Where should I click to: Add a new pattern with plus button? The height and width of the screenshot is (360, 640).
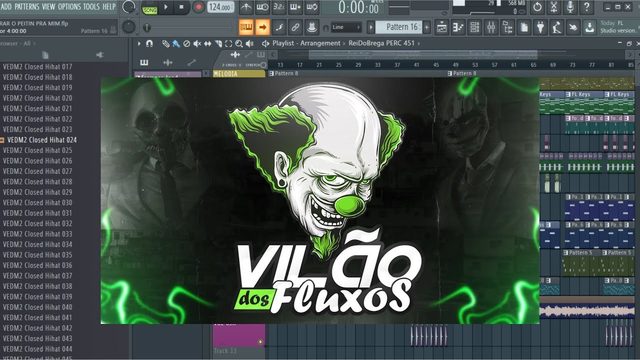[x=427, y=27]
